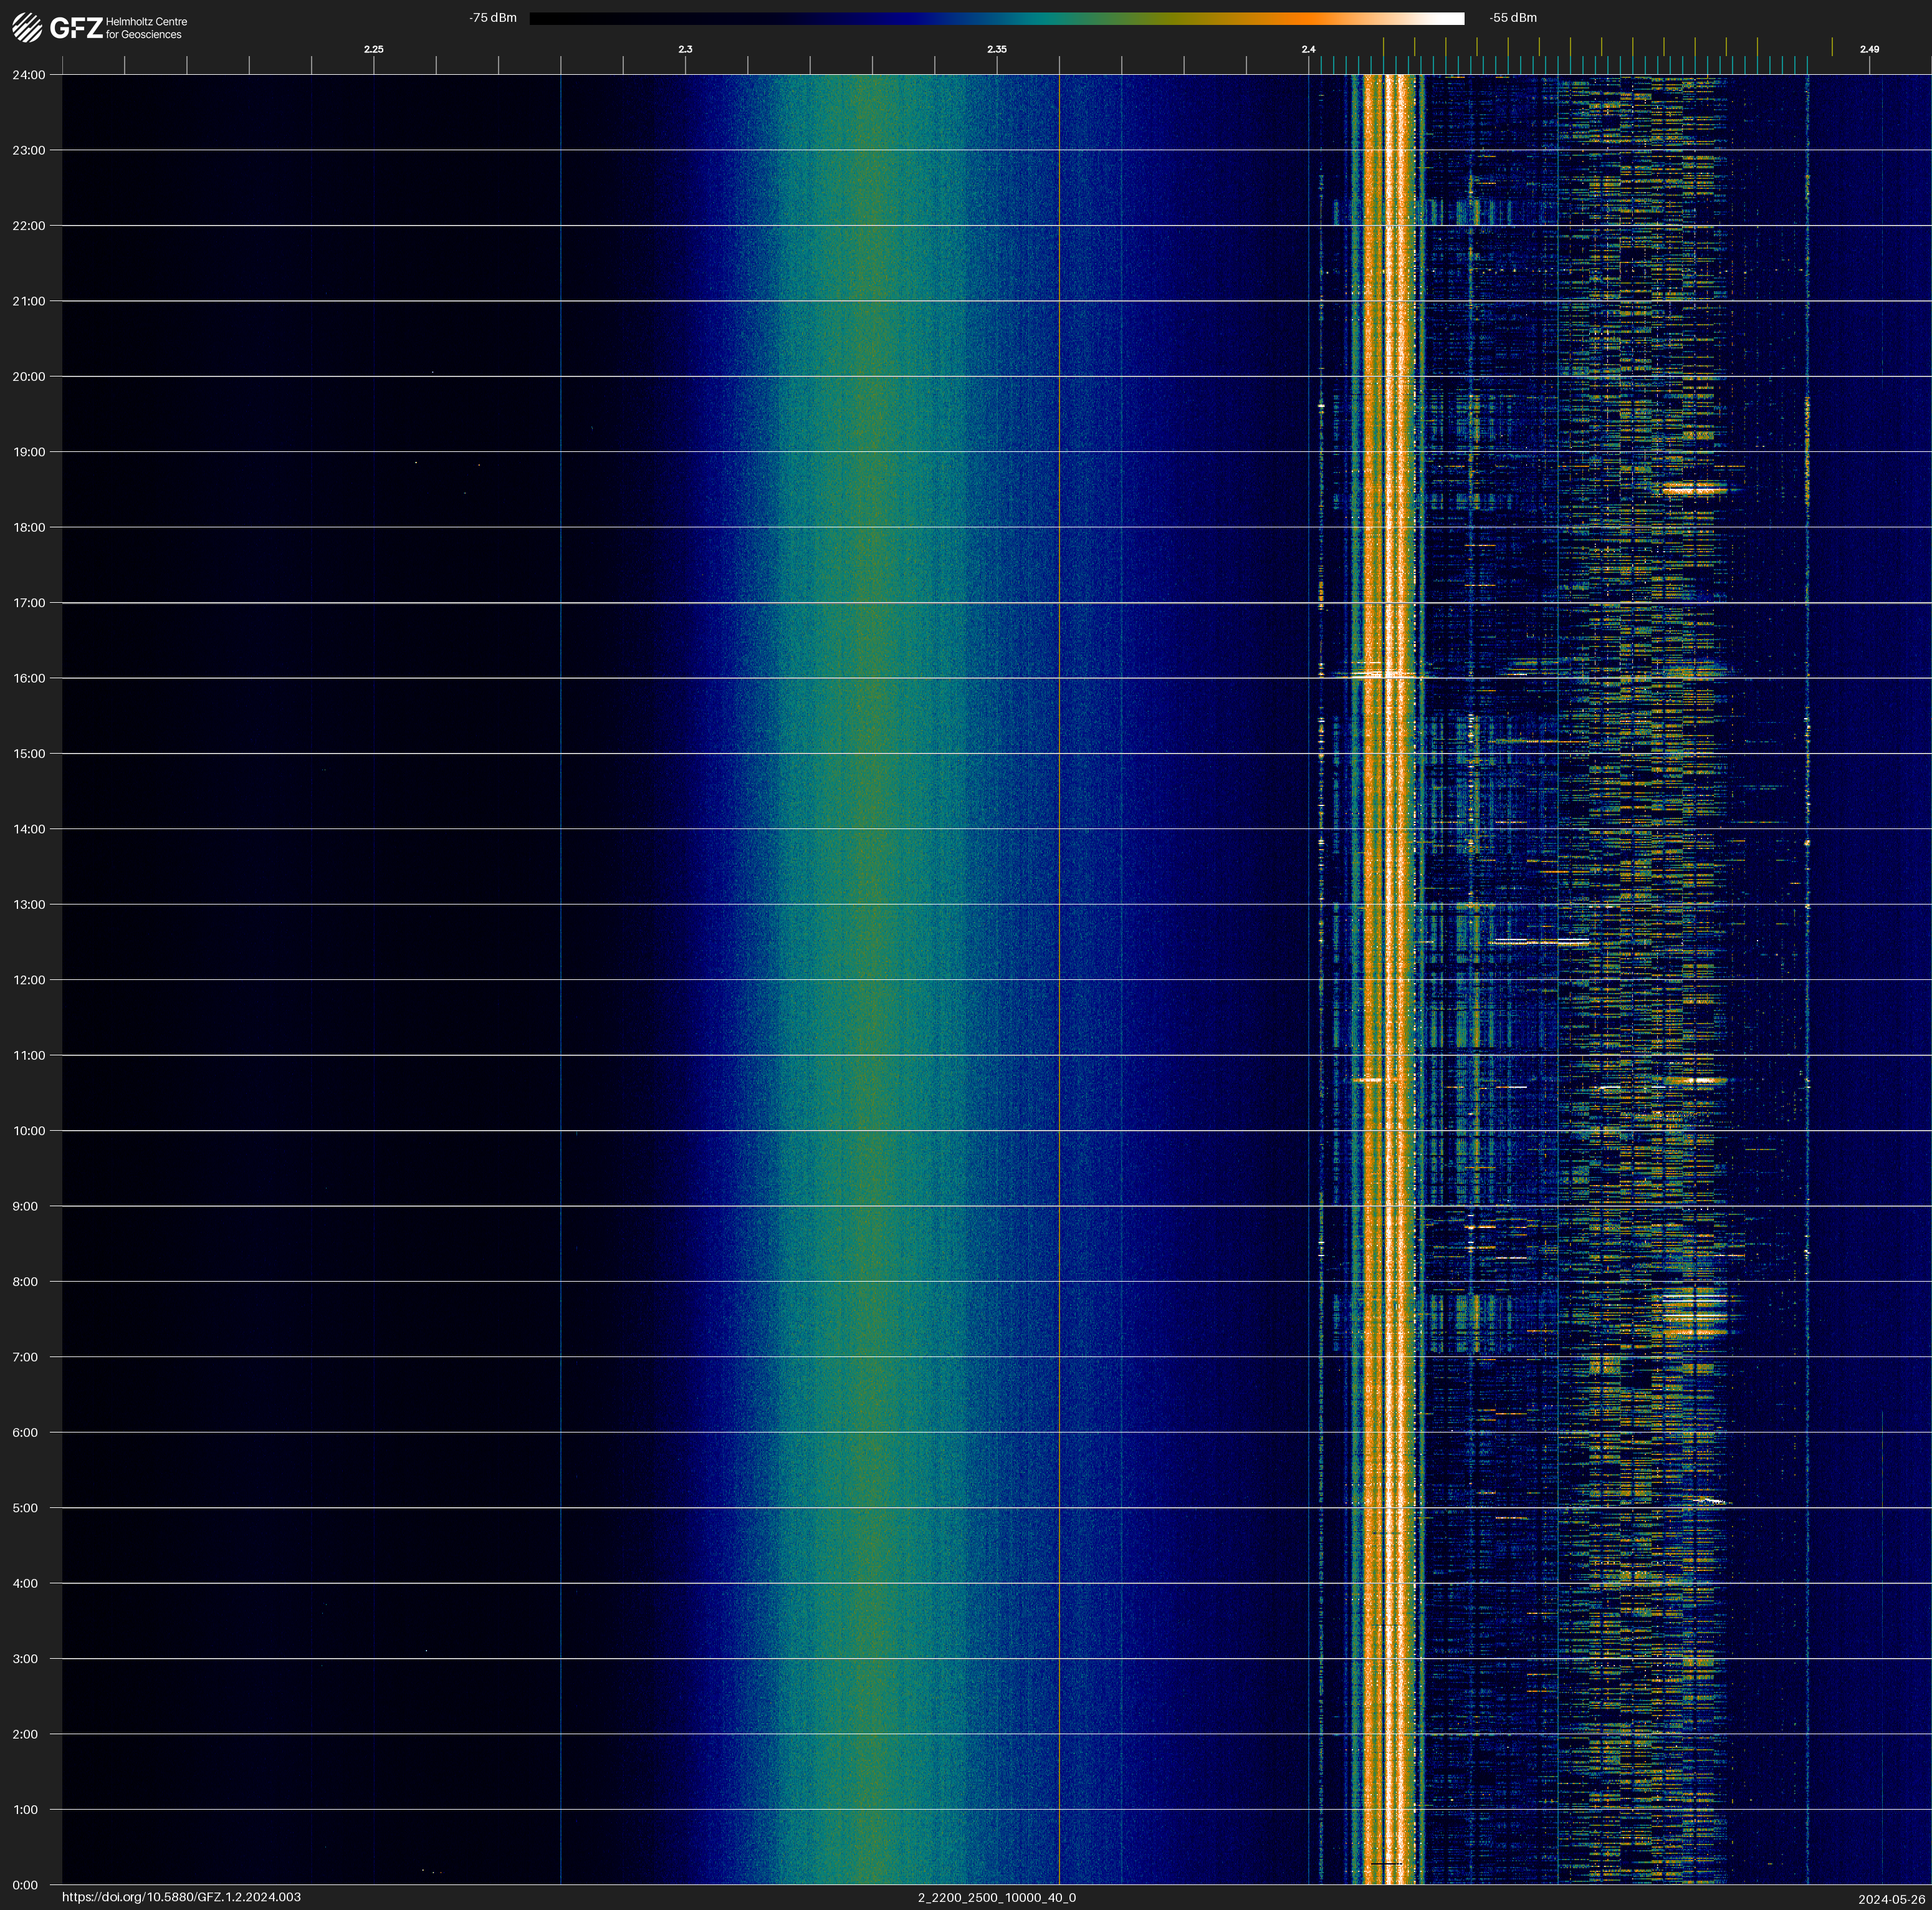This screenshot has width=1932, height=1910.
Task: Click the 0:00 time axis label
Action: point(26,1885)
